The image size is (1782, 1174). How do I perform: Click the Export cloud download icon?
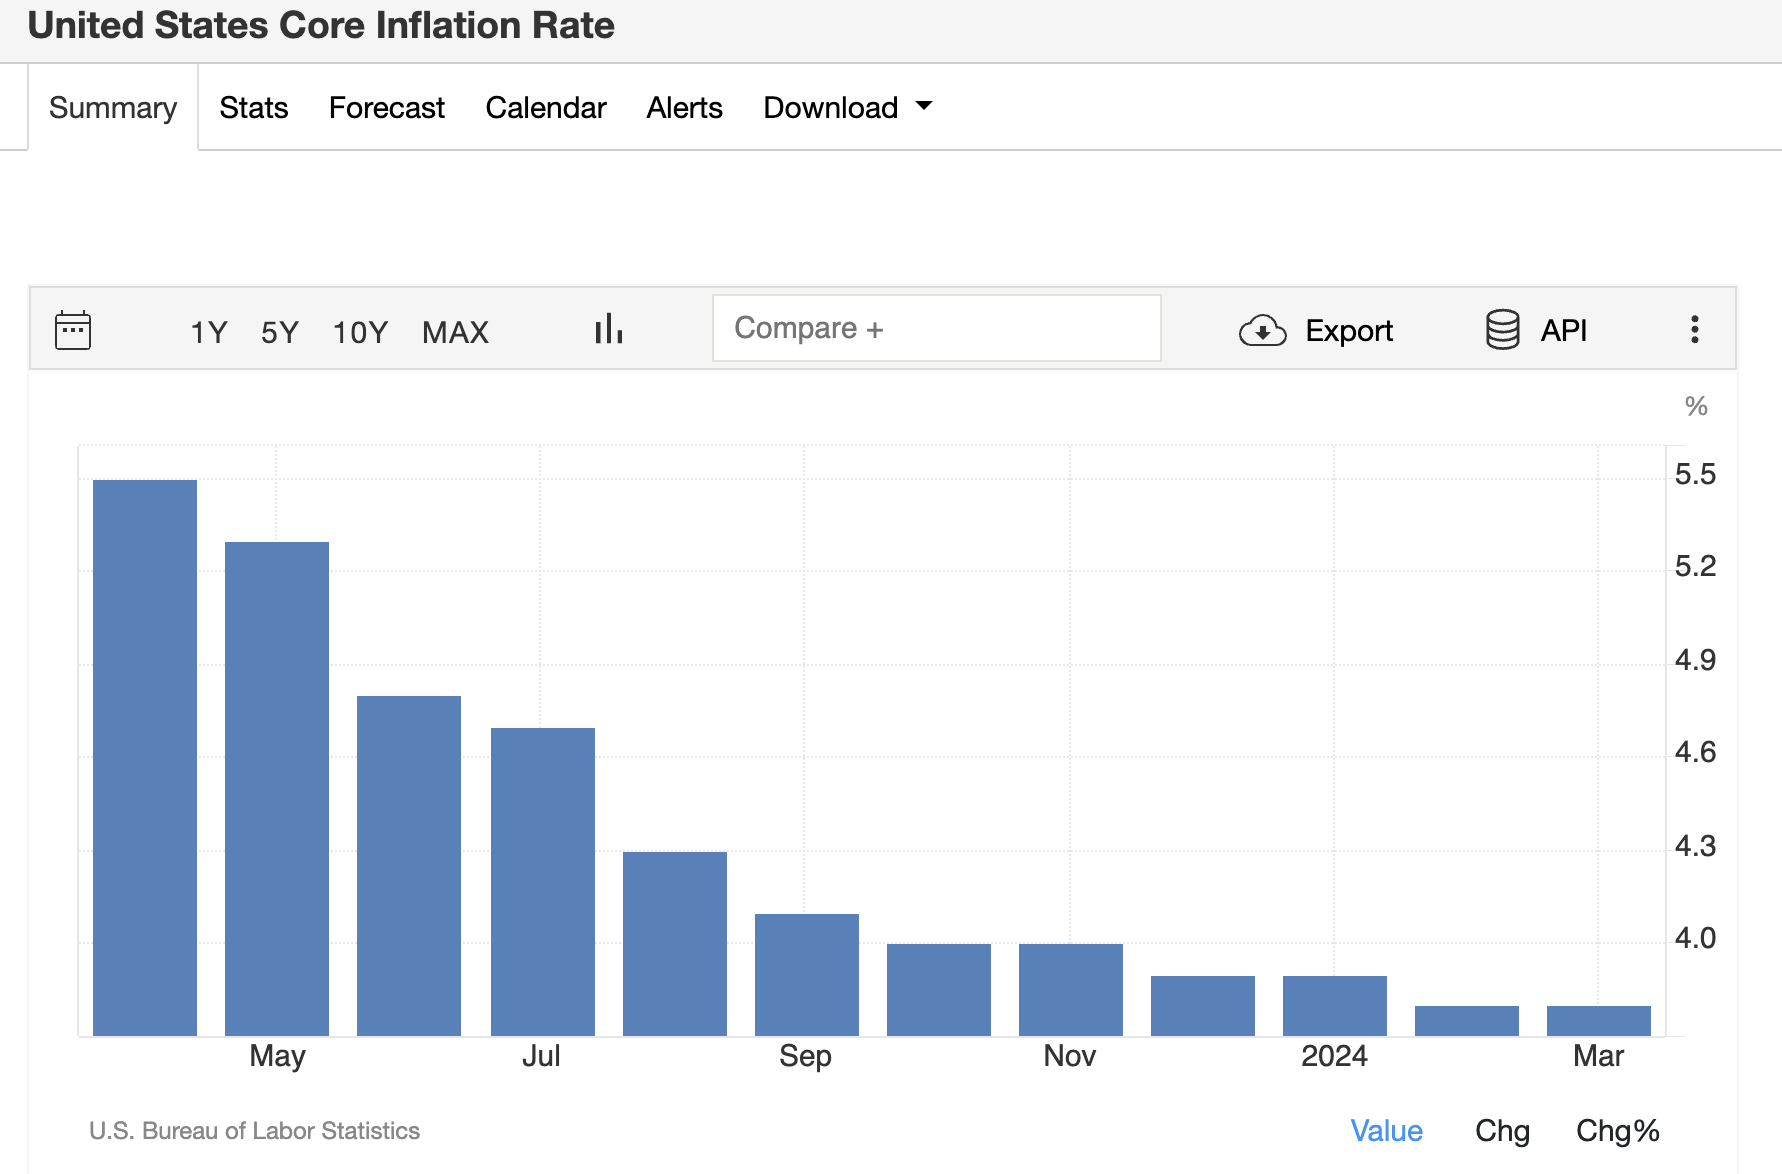tap(1262, 330)
